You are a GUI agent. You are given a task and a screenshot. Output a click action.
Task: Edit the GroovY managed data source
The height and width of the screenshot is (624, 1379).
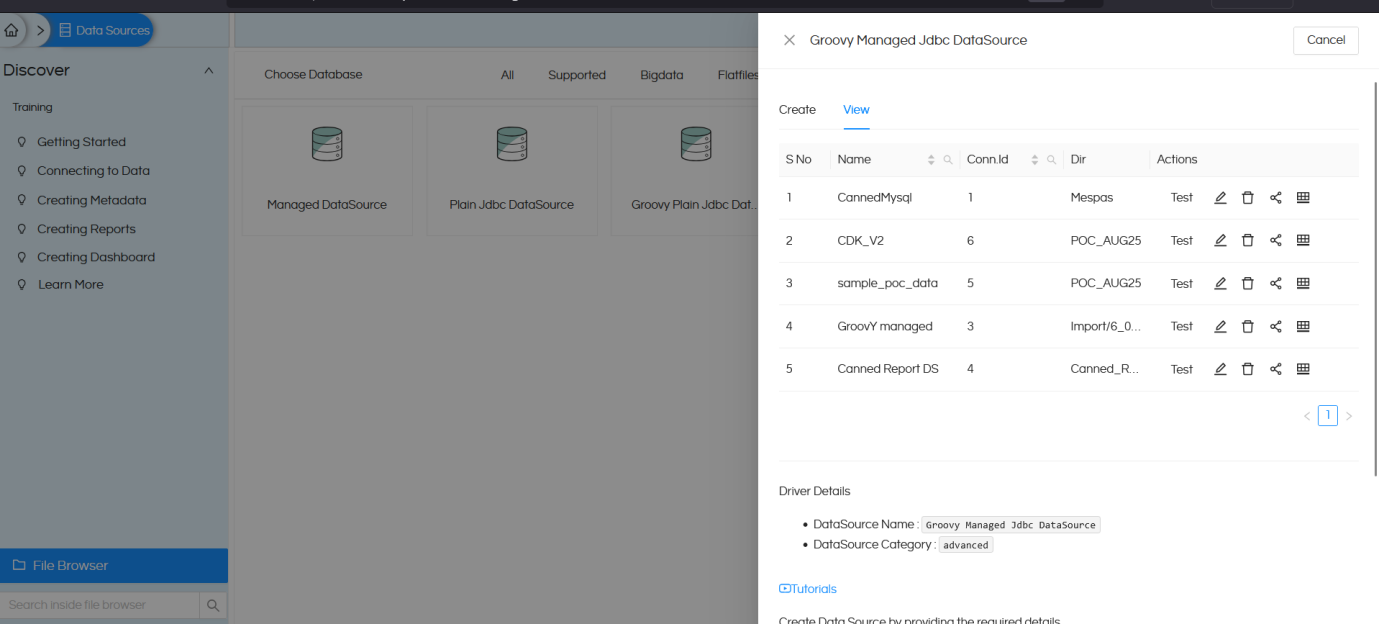coord(1220,327)
